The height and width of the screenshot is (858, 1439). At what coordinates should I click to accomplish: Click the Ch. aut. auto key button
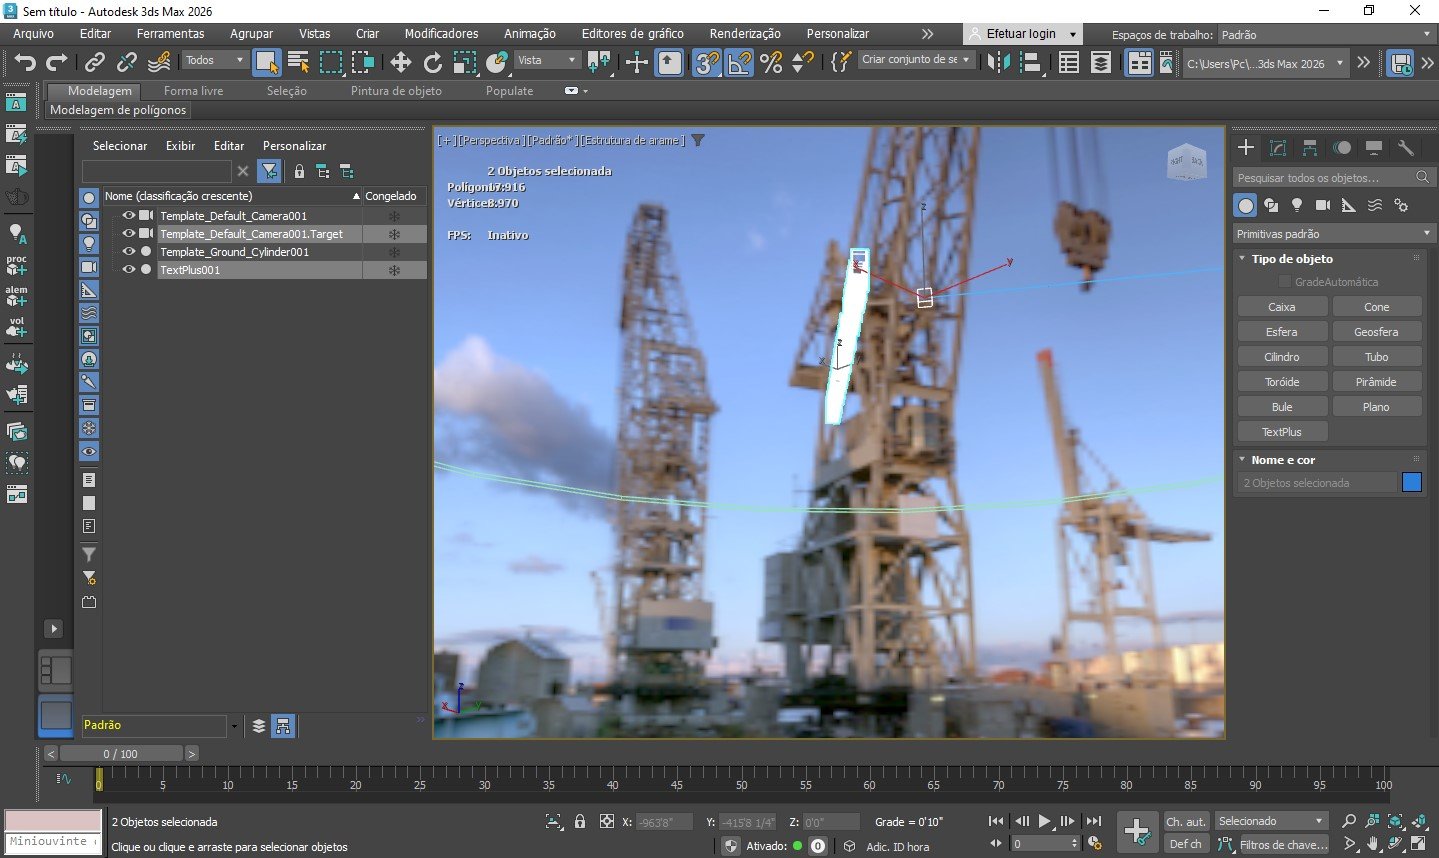coord(1186,822)
